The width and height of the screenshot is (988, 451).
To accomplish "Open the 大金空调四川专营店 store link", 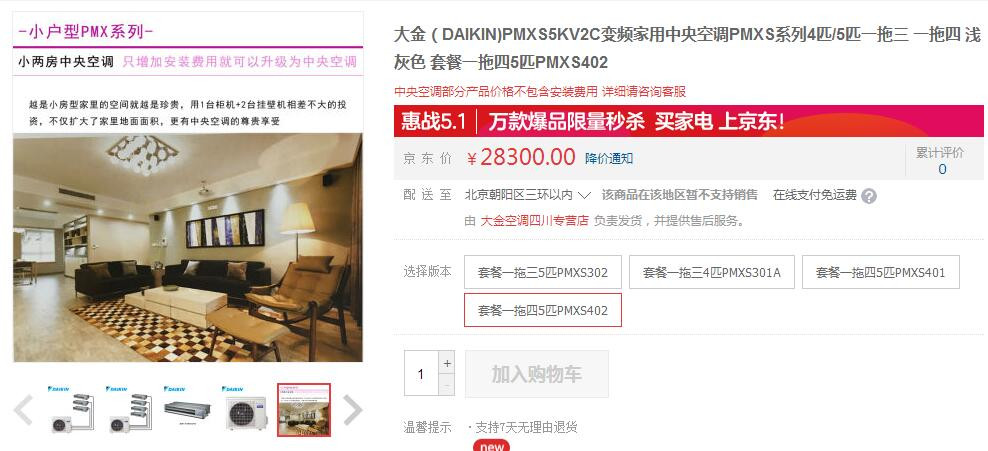I will tap(534, 220).
